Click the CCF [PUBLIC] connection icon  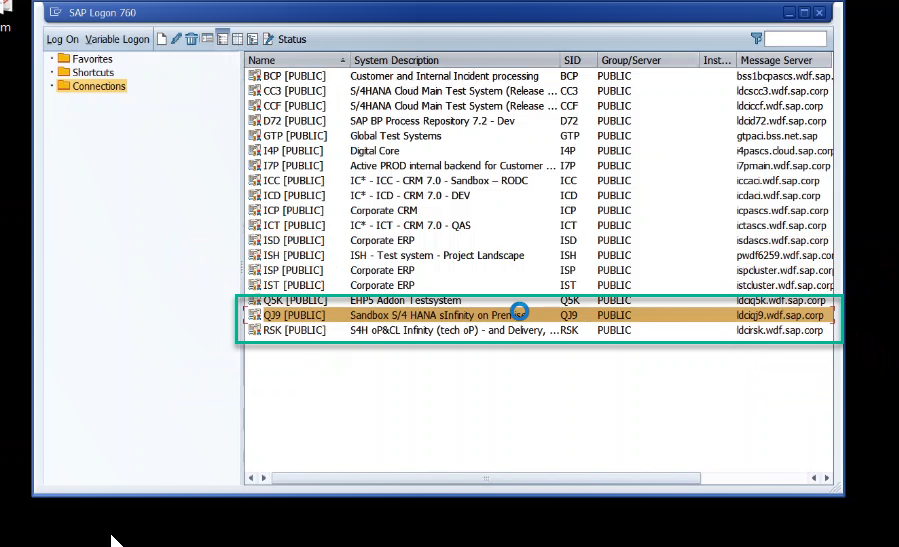255,106
